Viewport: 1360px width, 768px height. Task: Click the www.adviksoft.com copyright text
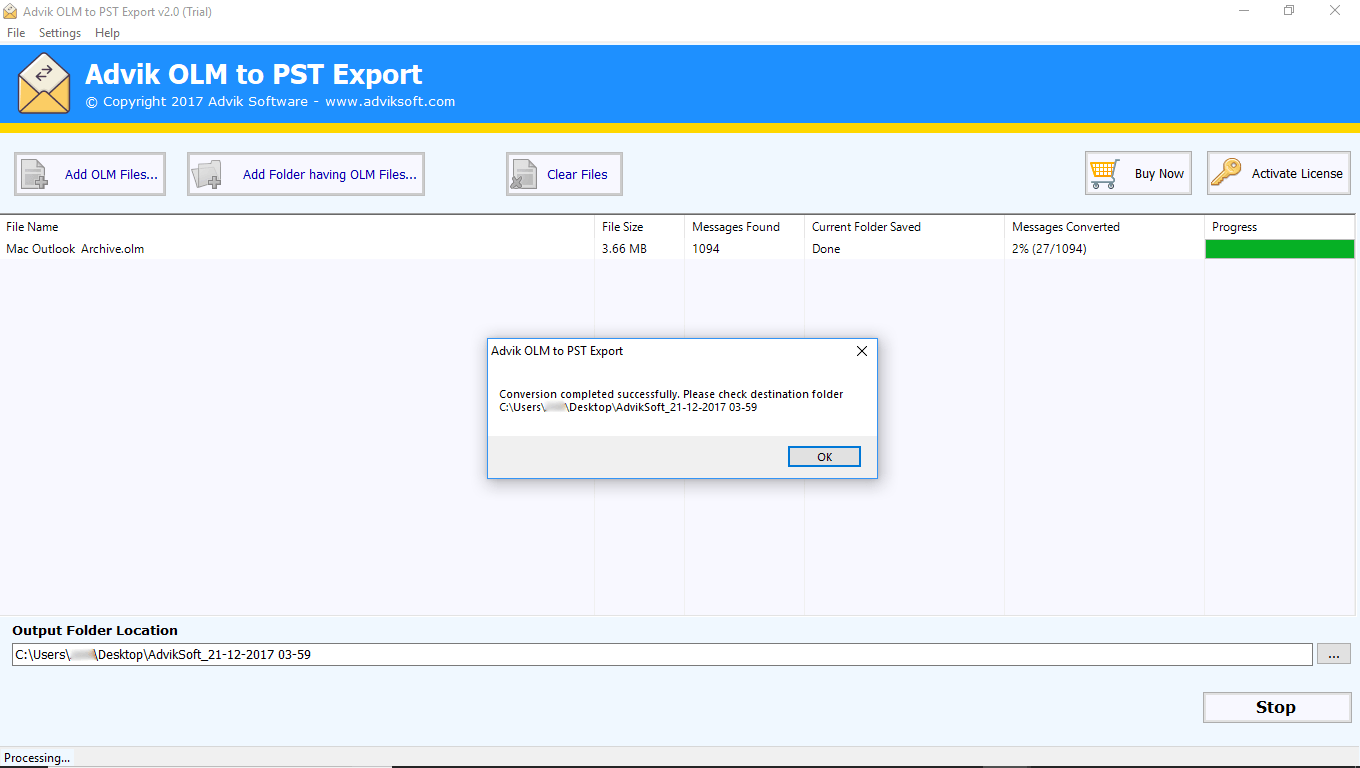point(390,101)
